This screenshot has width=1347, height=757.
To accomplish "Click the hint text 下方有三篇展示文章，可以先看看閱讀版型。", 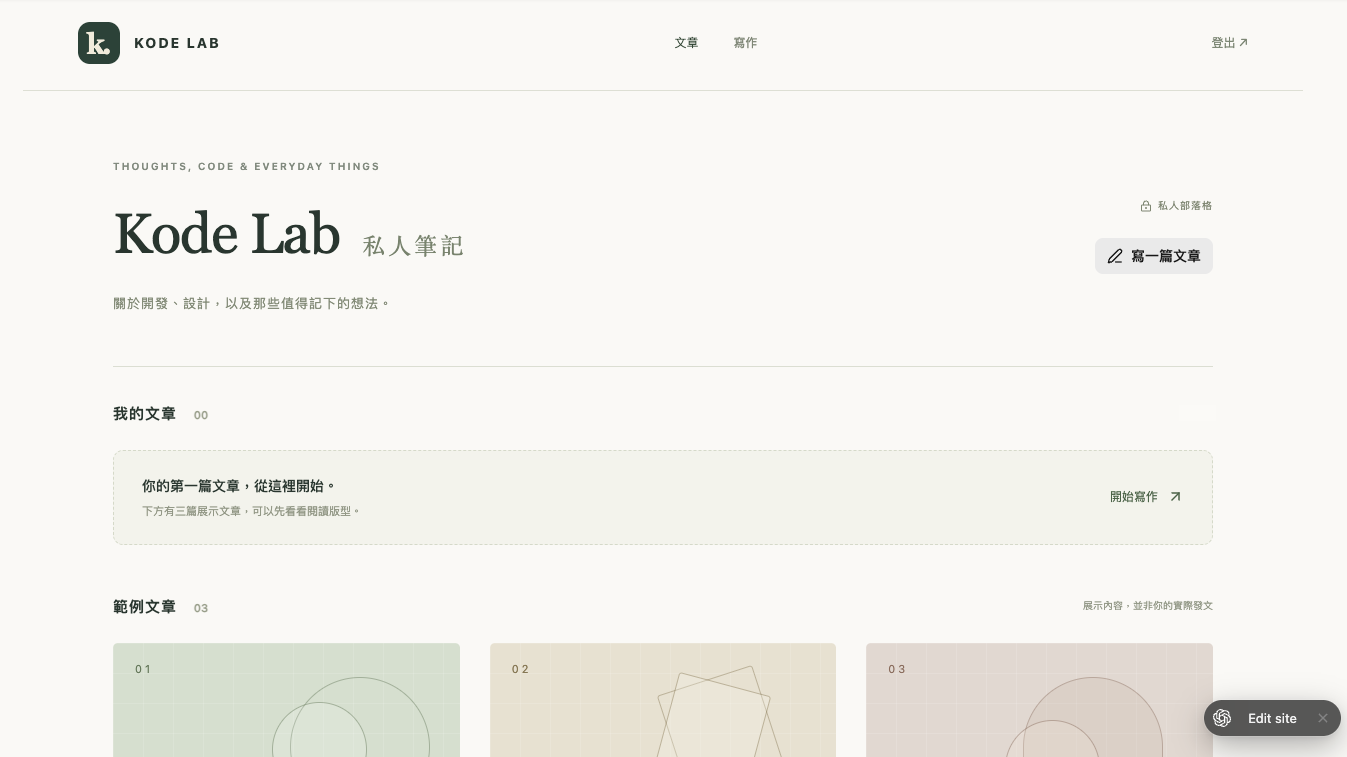I will click(x=251, y=511).
